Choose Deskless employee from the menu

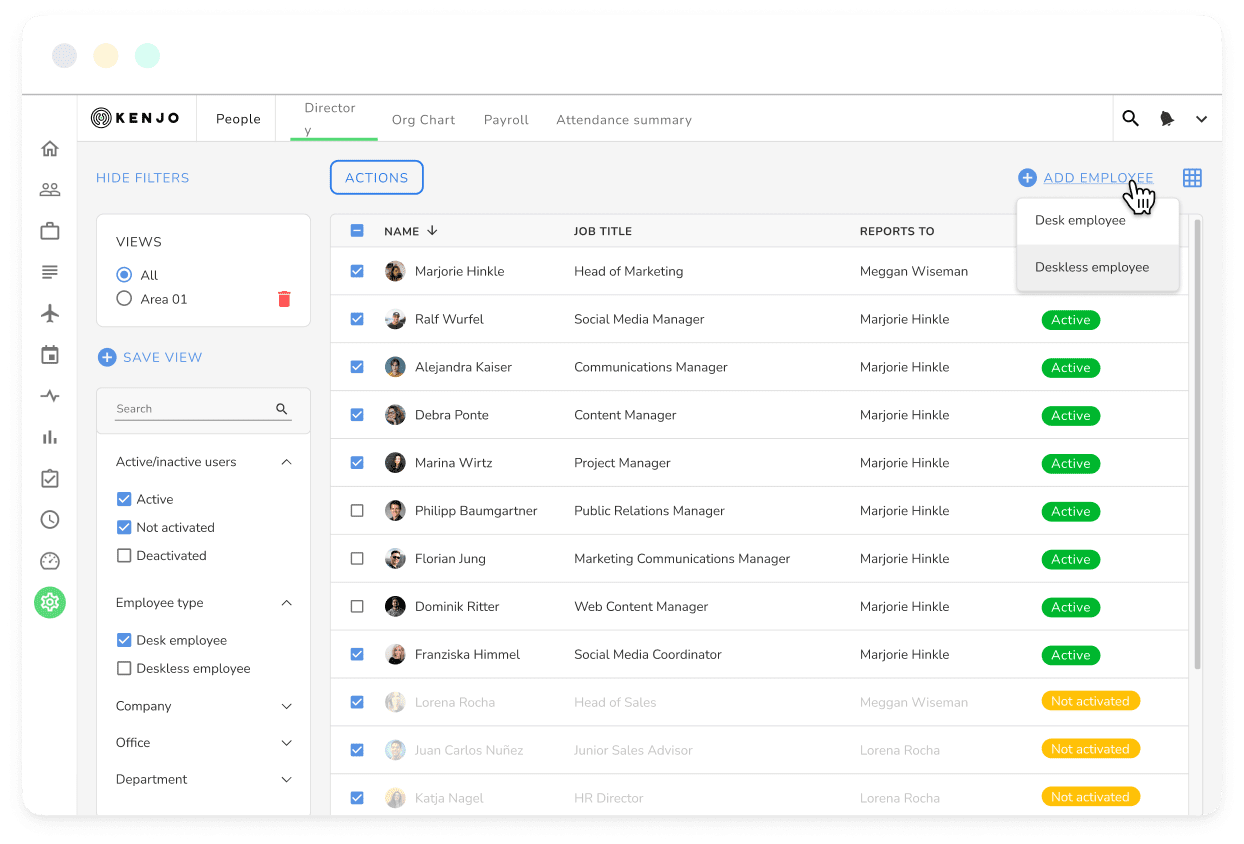tap(1098, 268)
